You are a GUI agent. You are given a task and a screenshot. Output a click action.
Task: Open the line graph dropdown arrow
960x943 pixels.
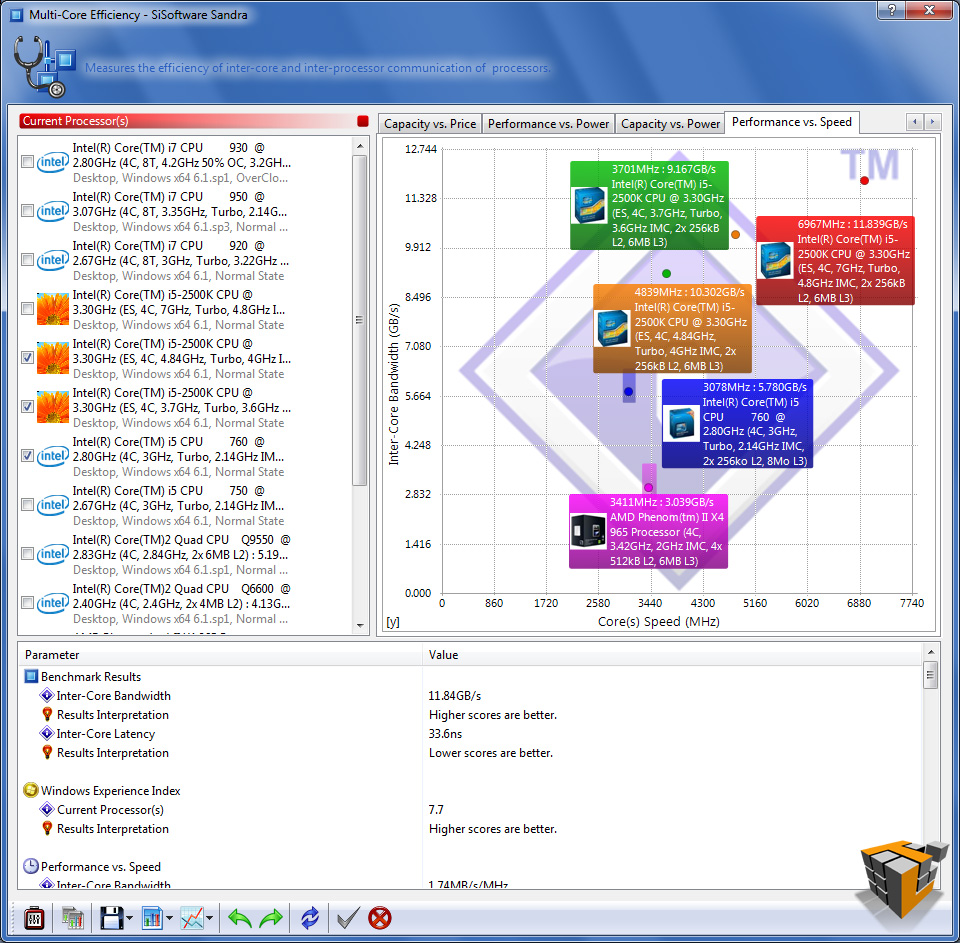pos(209,919)
